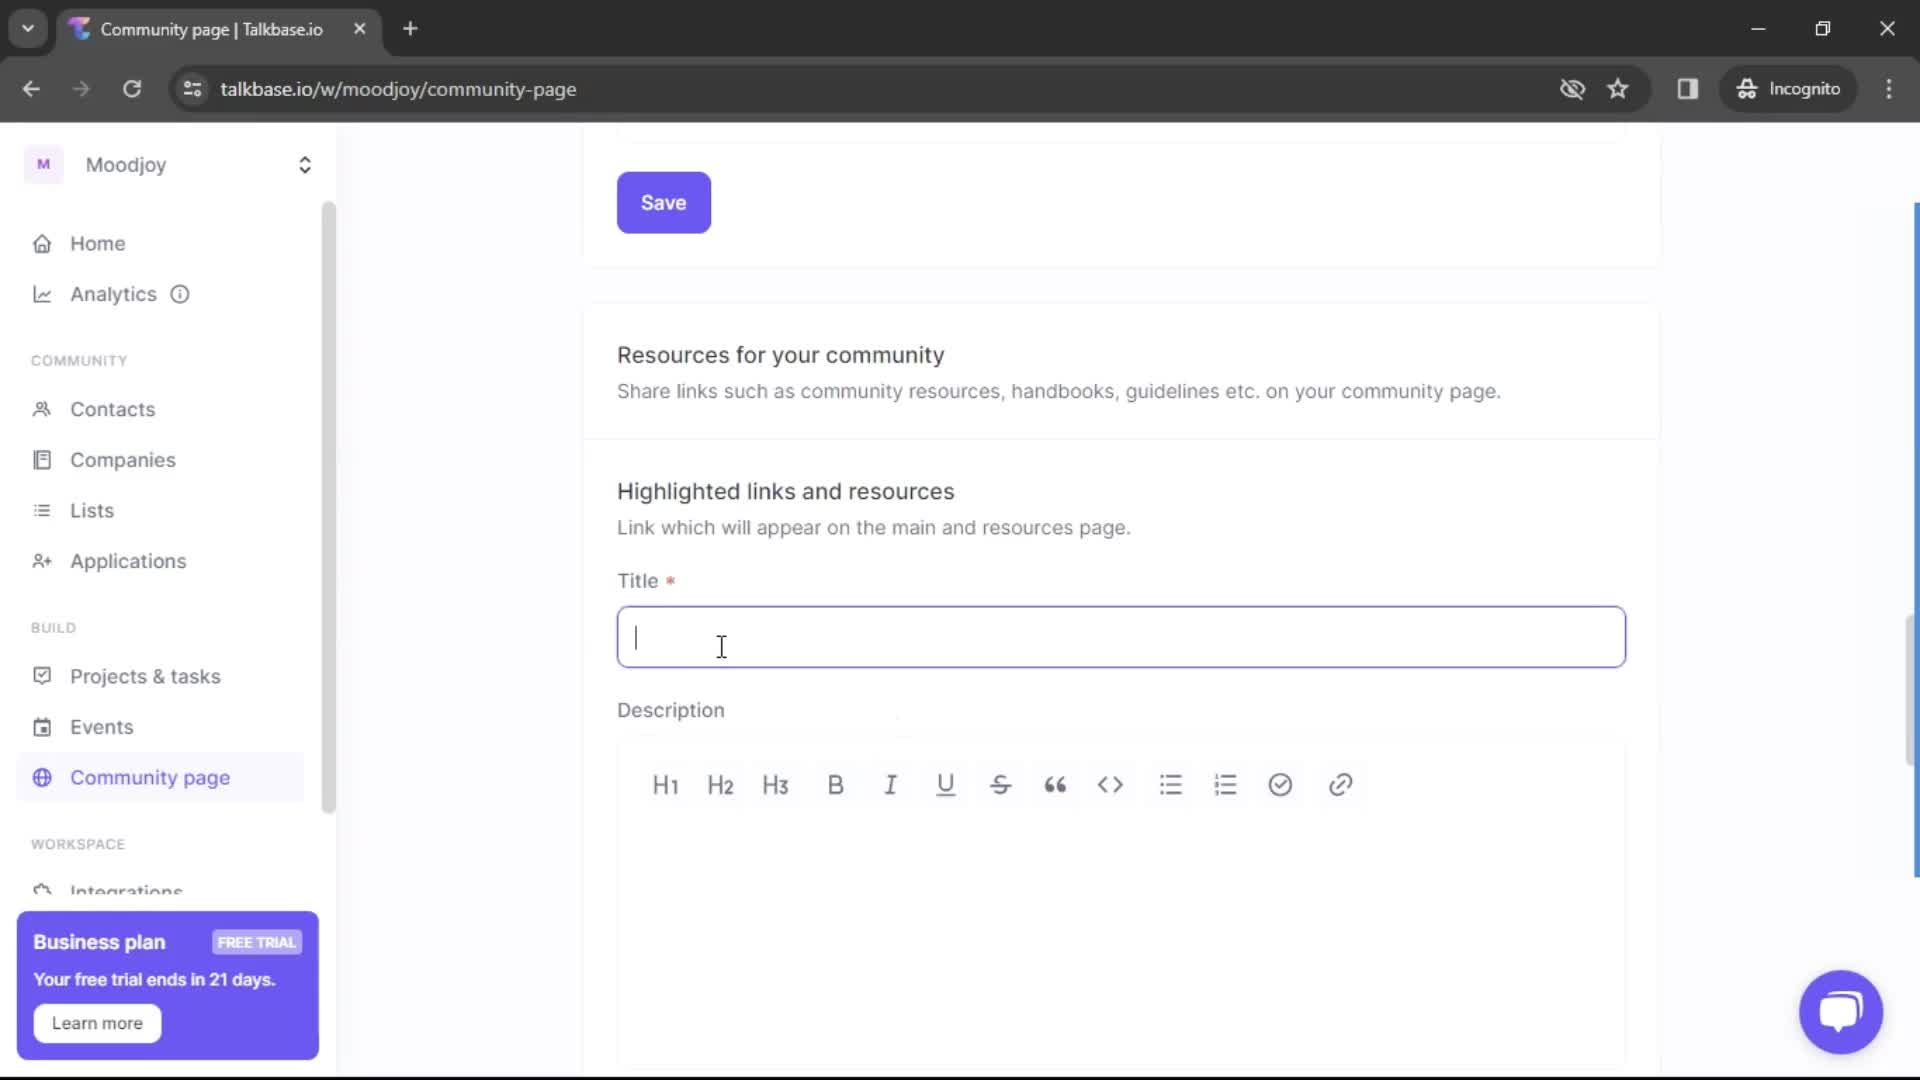The width and height of the screenshot is (1920, 1080).
Task: Select the H2 heading formatting icon
Action: point(720,785)
